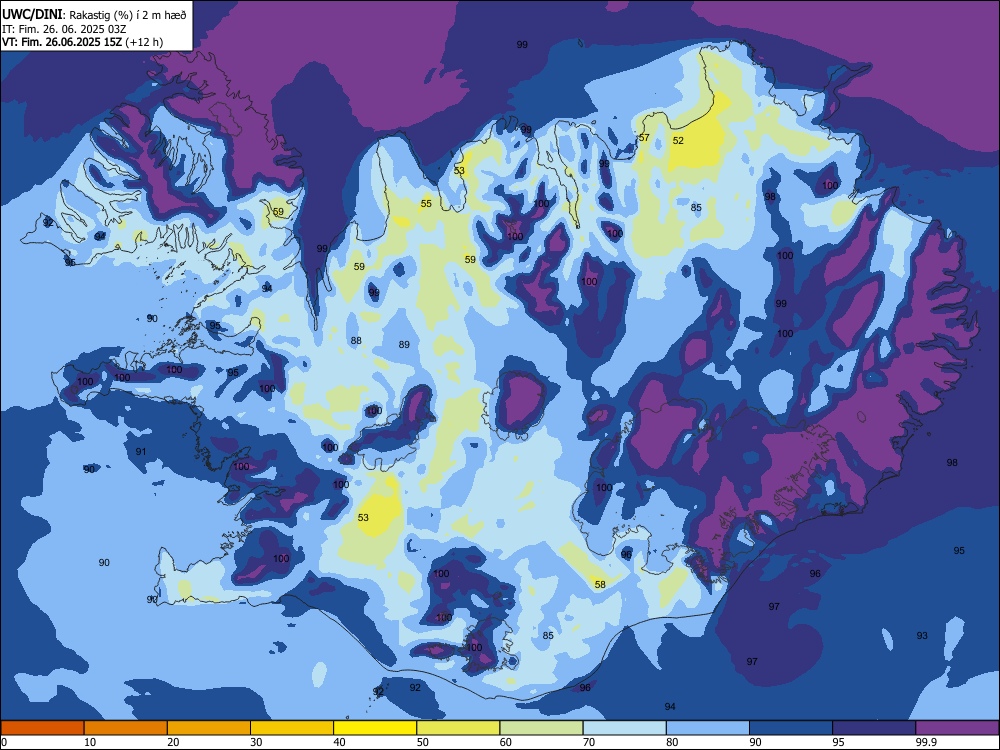Click the orange 10–20 legend swatch
The width and height of the screenshot is (1000, 750).
tap(126, 728)
